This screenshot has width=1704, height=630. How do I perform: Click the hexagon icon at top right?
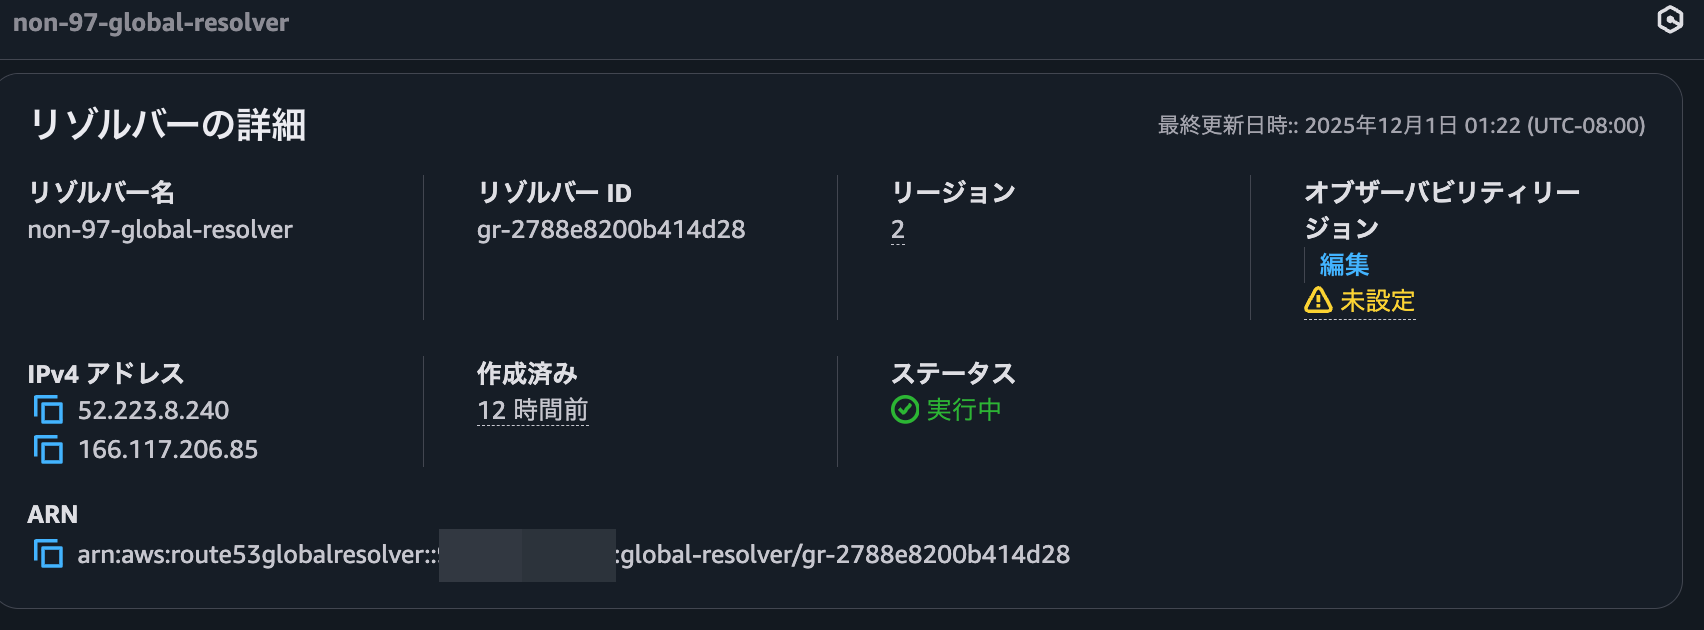[1670, 20]
